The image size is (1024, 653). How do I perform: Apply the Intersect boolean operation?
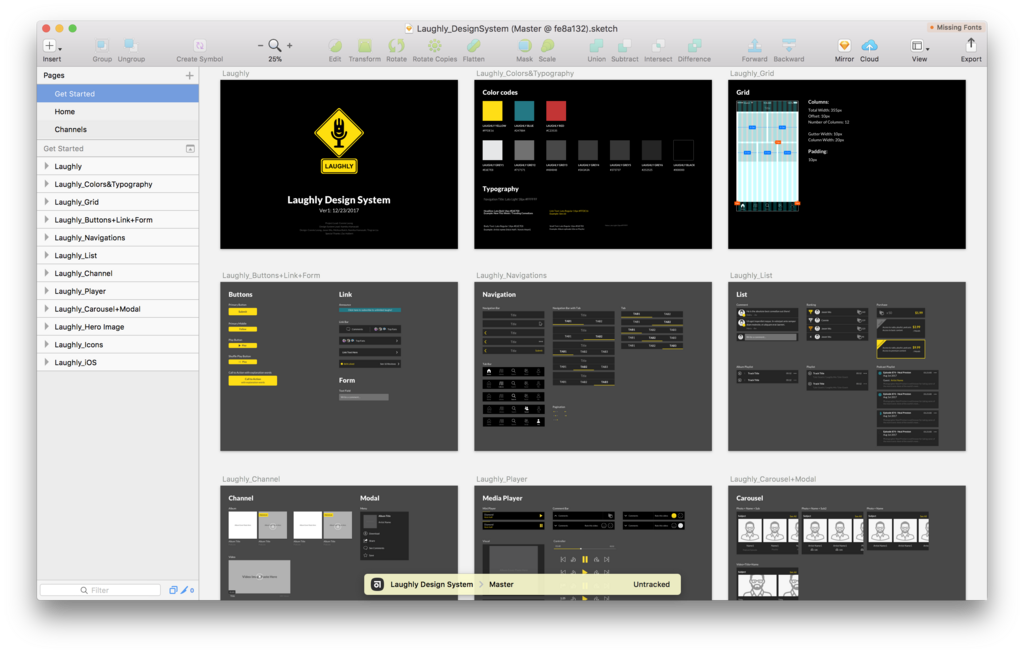pyautogui.click(x=658, y=45)
